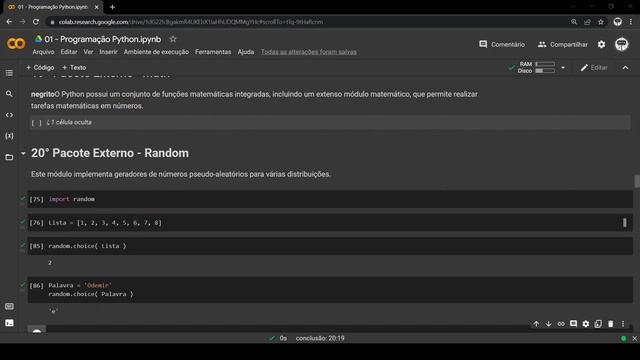Click the import random code line

(x=71, y=199)
